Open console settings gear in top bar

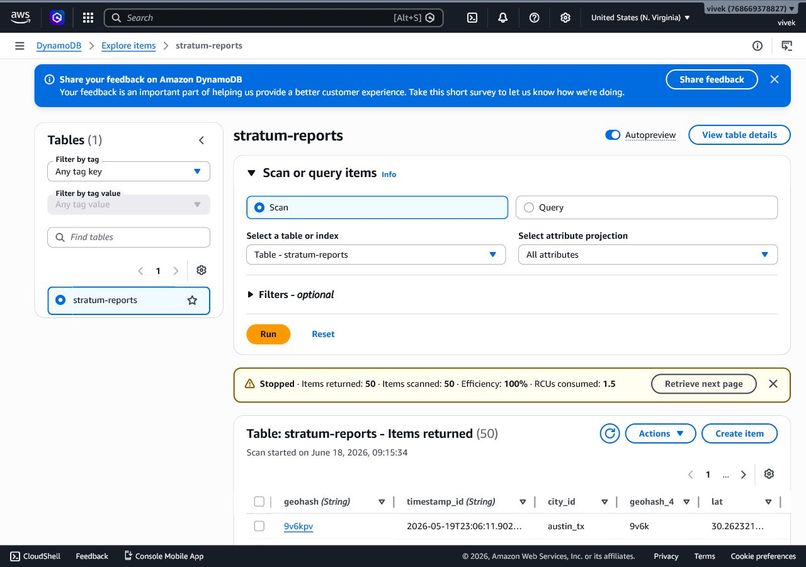(x=565, y=17)
